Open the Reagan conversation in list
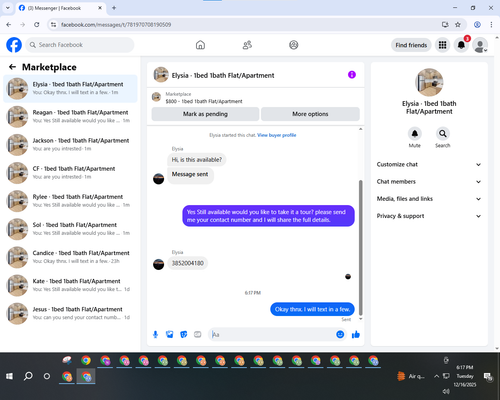 pos(70,117)
